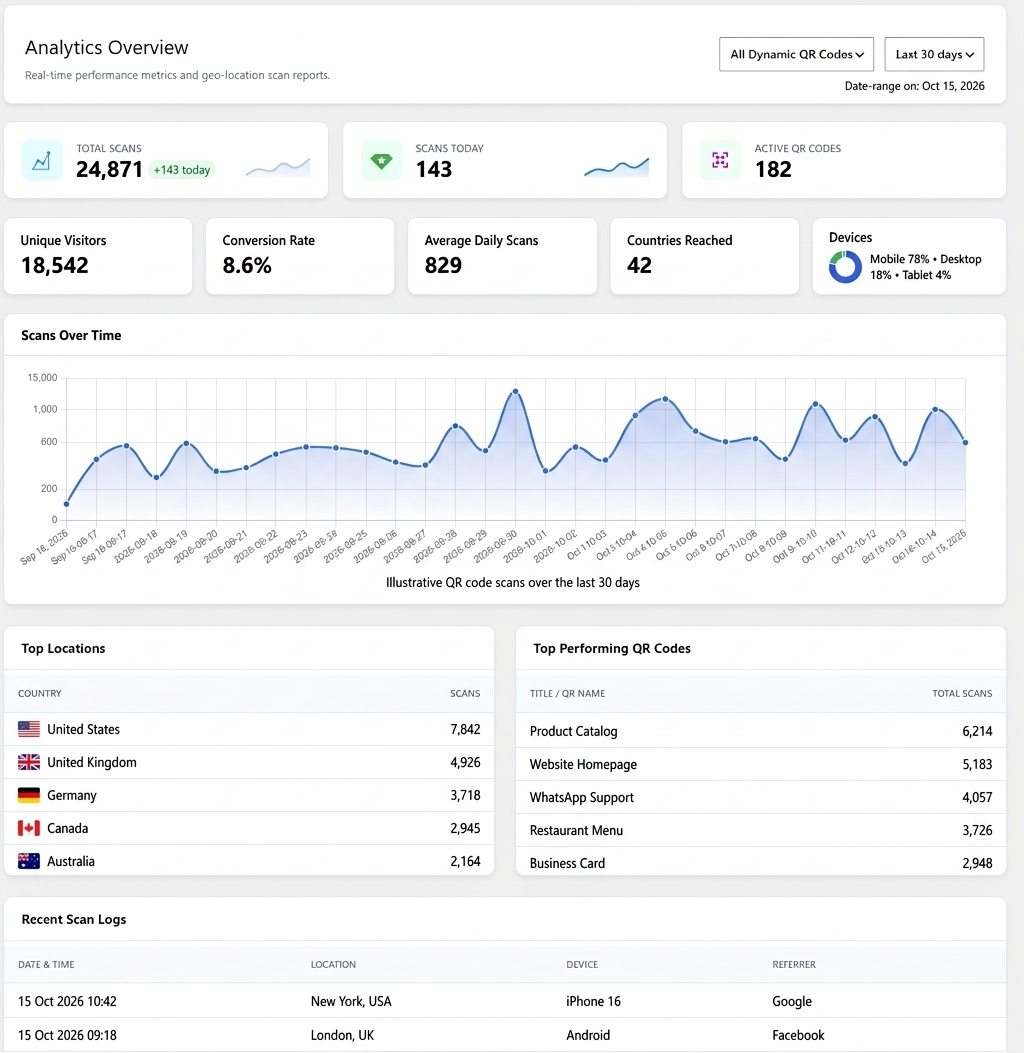Click the DATE & TIME column header
The image size is (1024, 1053).
46,964
